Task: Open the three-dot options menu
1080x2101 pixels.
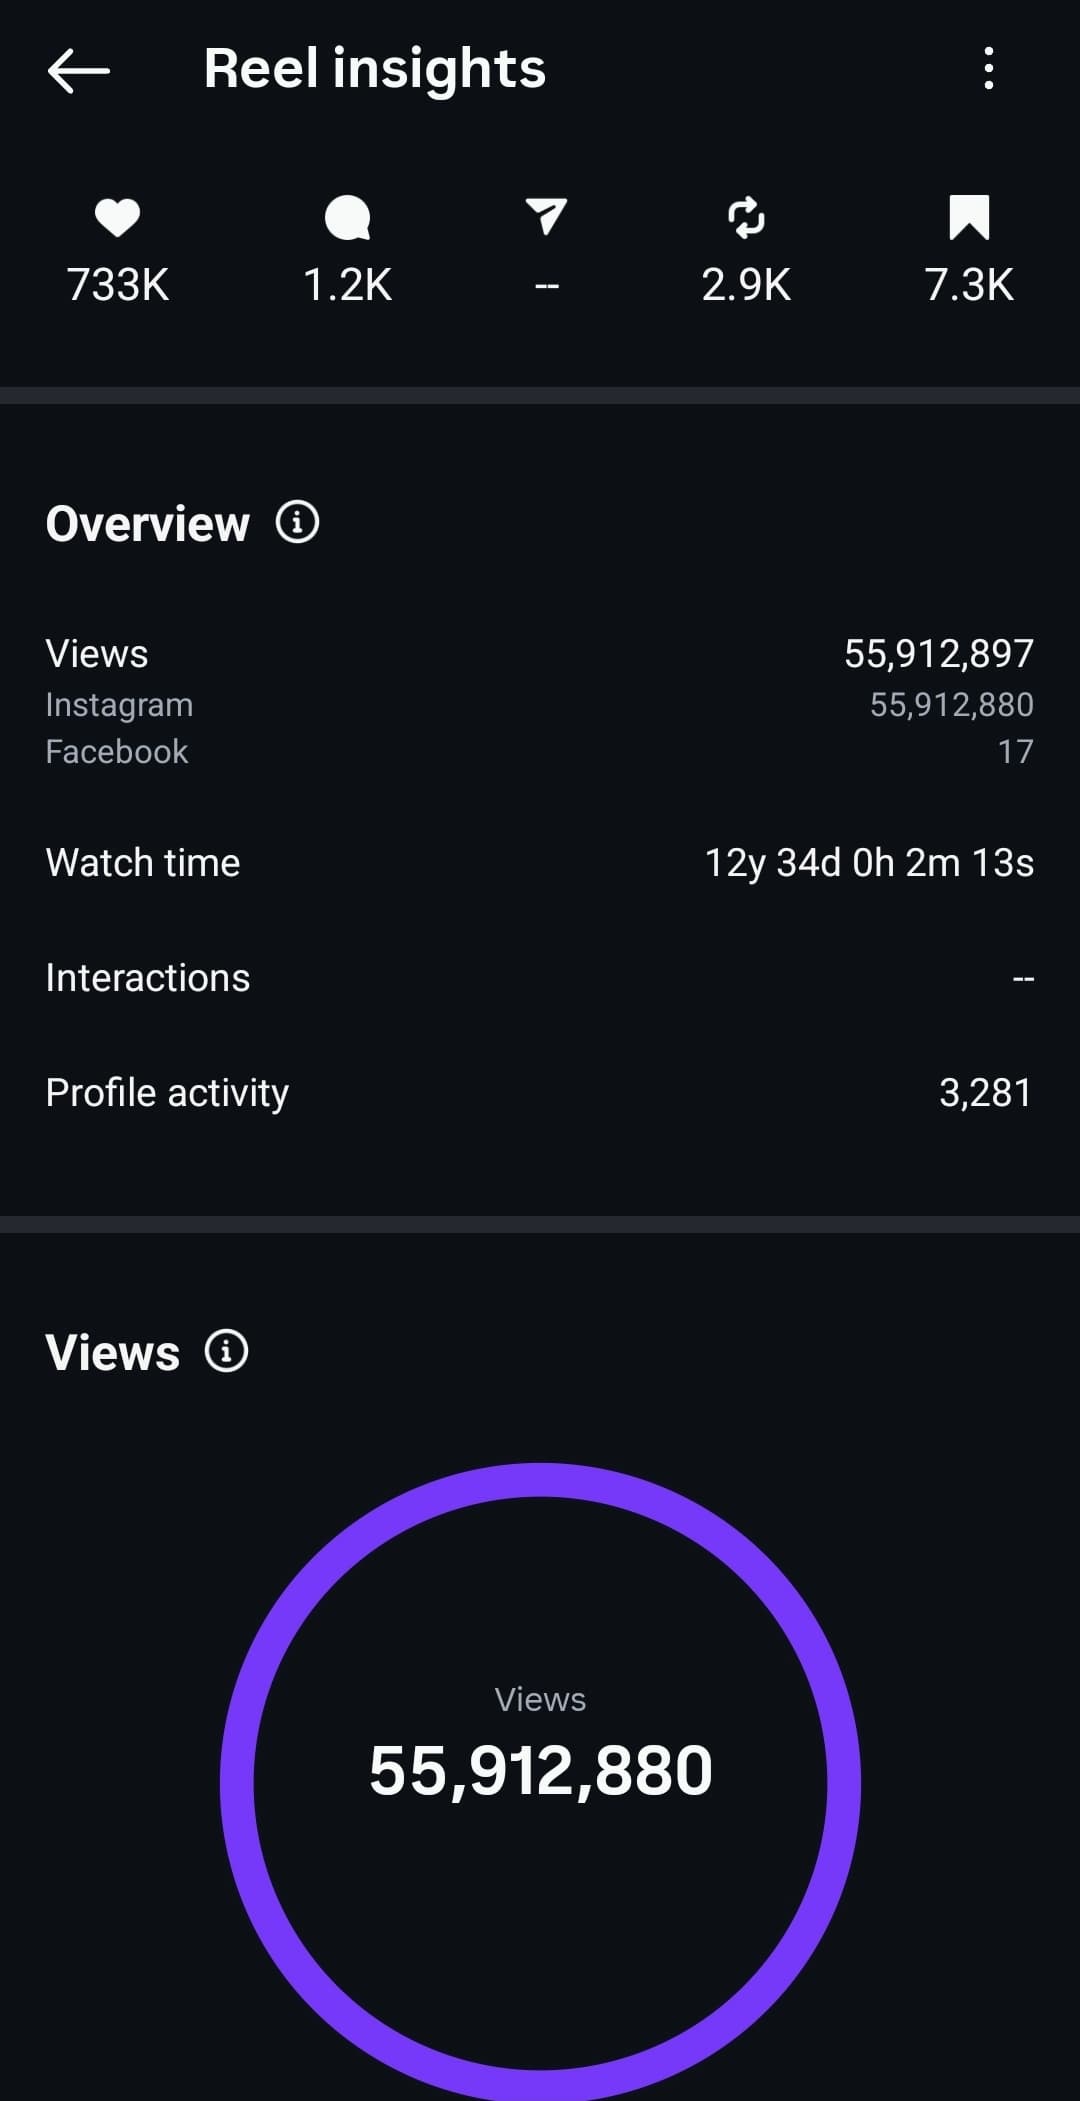Action: [988, 69]
